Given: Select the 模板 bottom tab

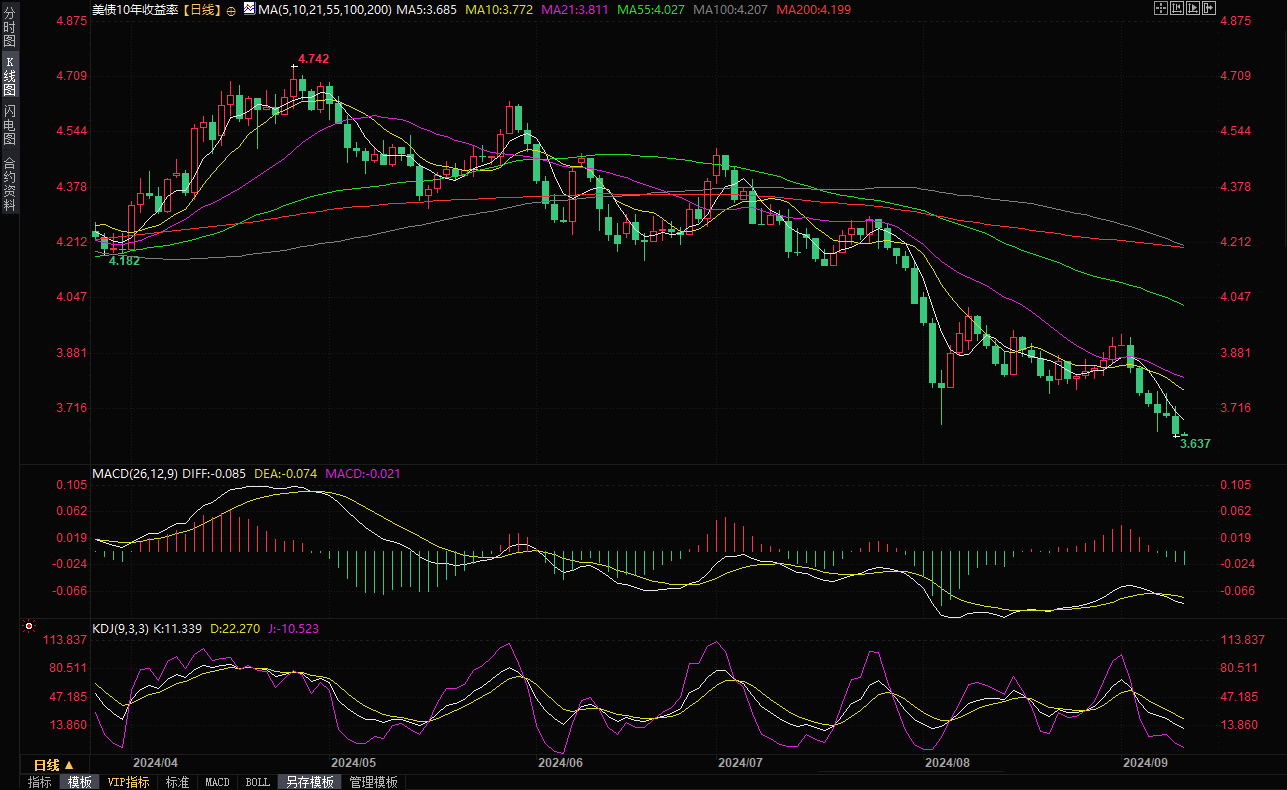Looking at the screenshot, I should tap(79, 782).
